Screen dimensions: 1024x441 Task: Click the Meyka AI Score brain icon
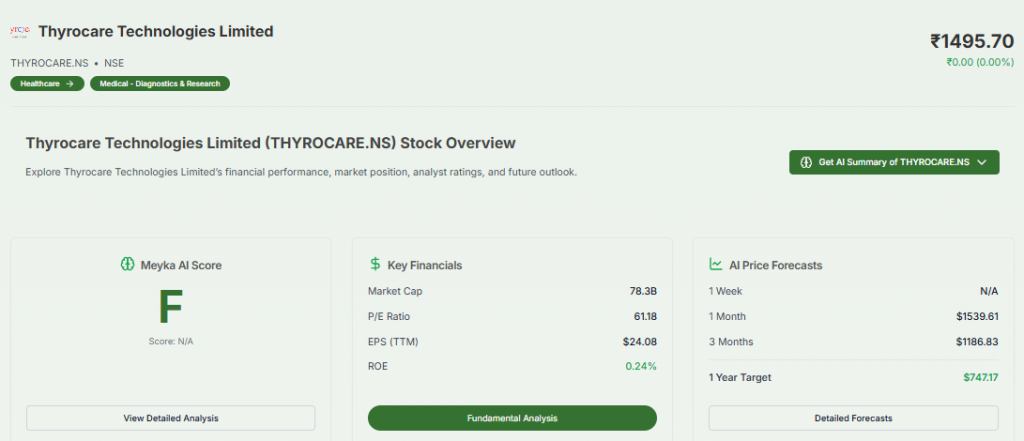127,265
